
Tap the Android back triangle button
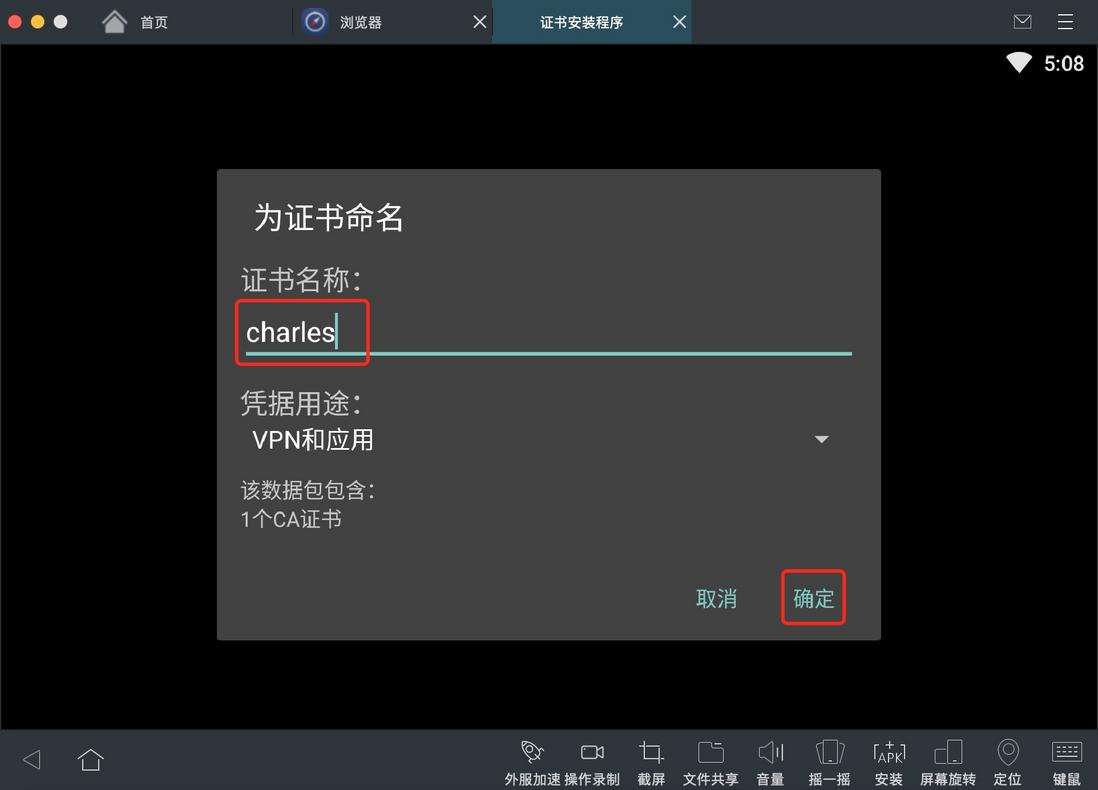(x=32, y=760)
